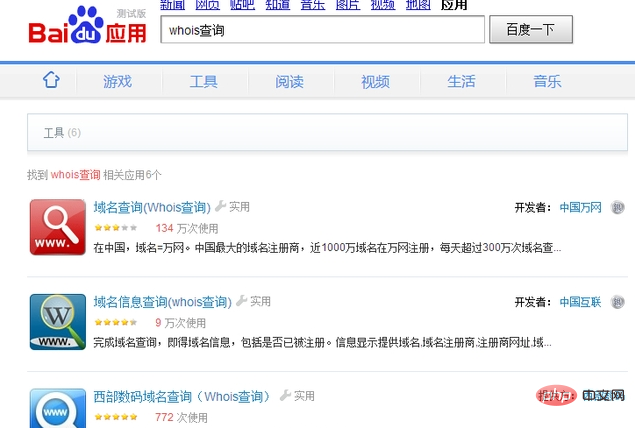Click star rating of 域名信息查询(whois查询)

[116, 322]
